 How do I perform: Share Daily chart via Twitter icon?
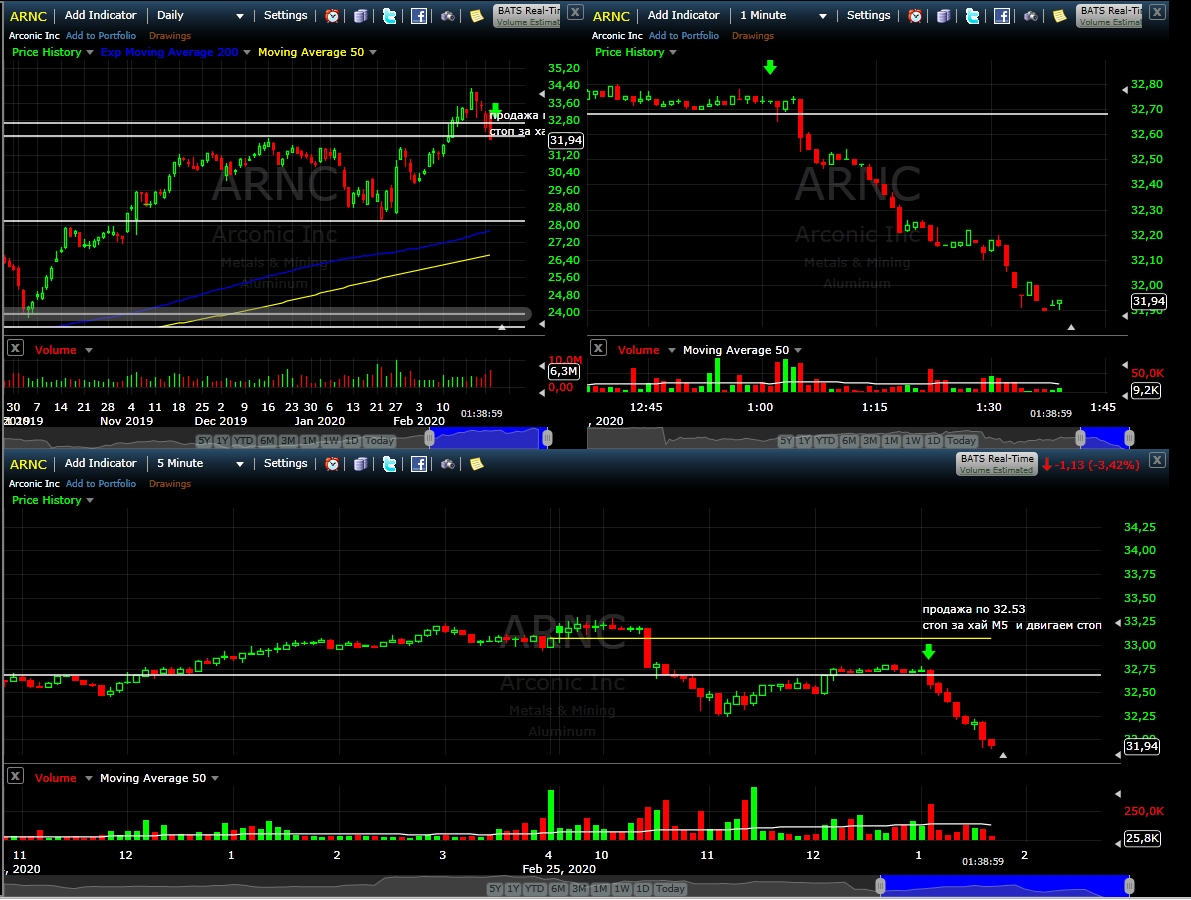coord(390,16)
